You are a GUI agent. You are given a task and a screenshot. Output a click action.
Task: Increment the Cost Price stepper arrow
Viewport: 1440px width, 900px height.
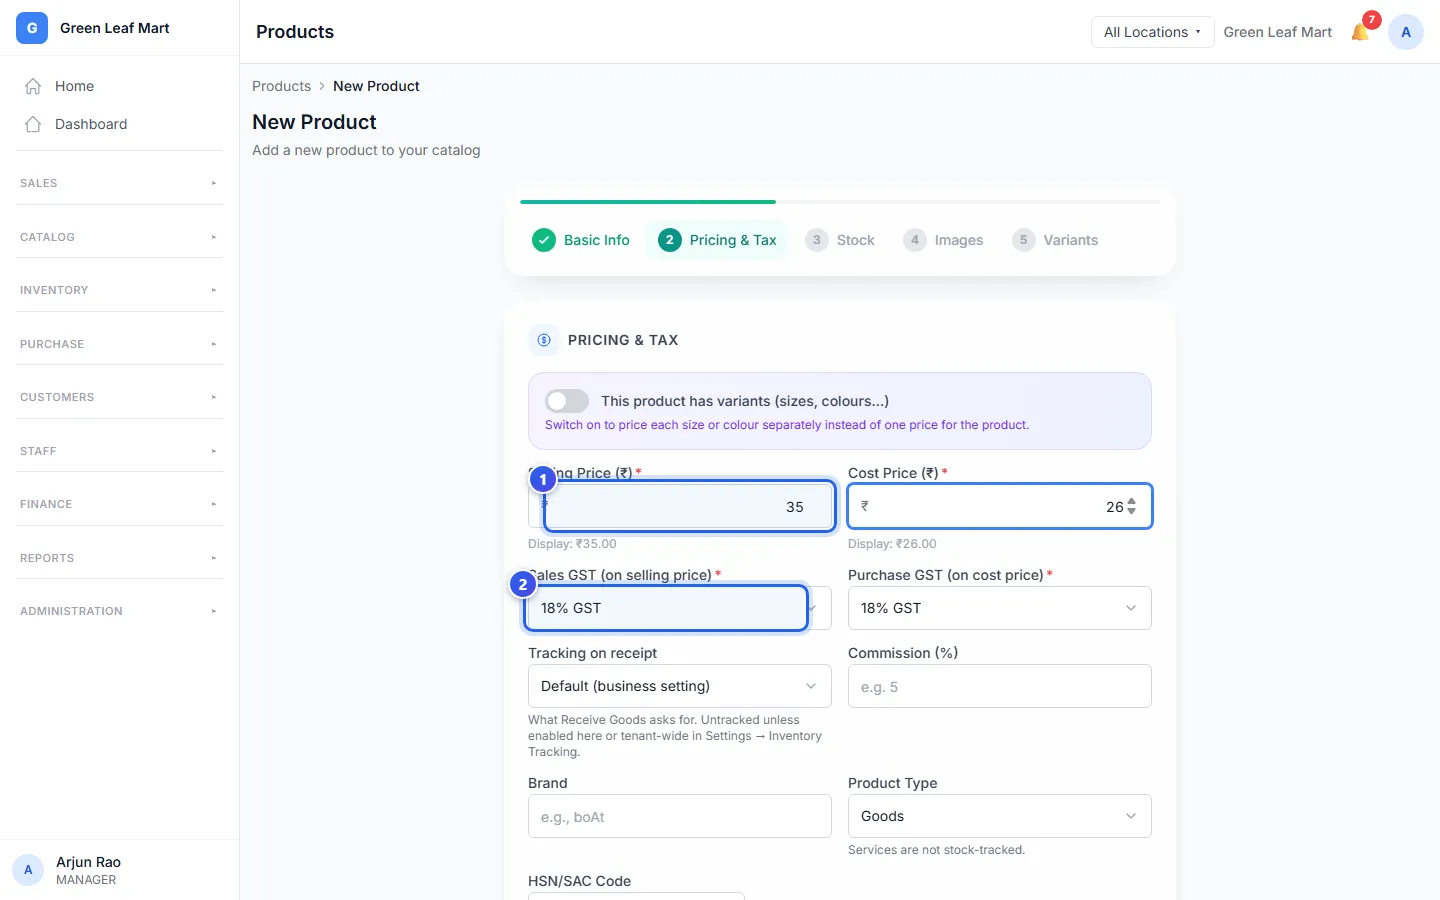point(1131,501)
